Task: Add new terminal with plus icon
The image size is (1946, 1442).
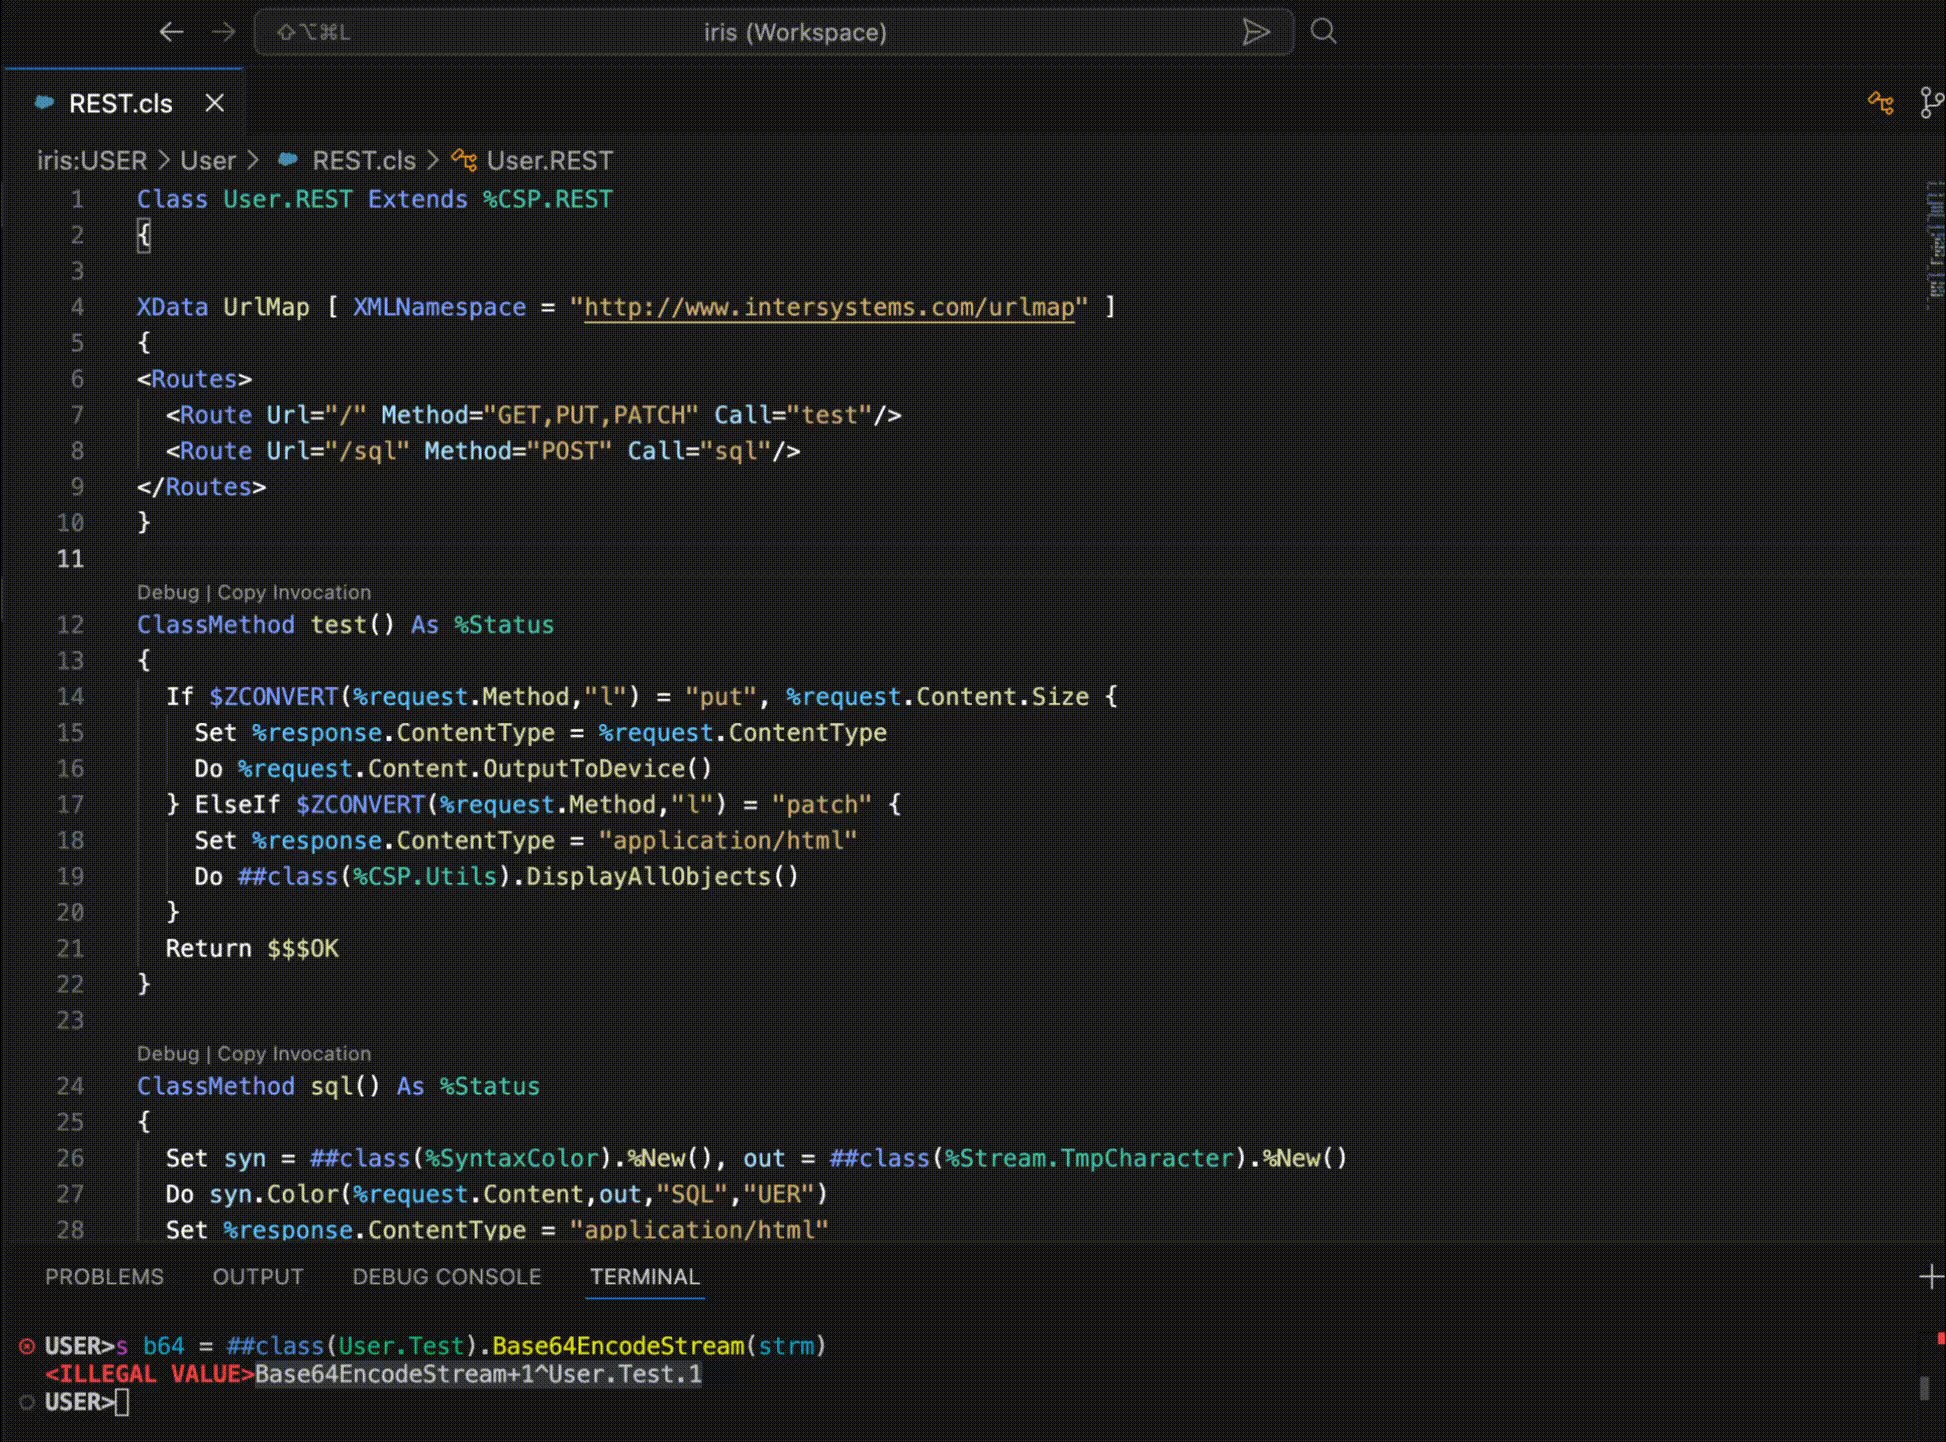Action: (1930, 1277)
